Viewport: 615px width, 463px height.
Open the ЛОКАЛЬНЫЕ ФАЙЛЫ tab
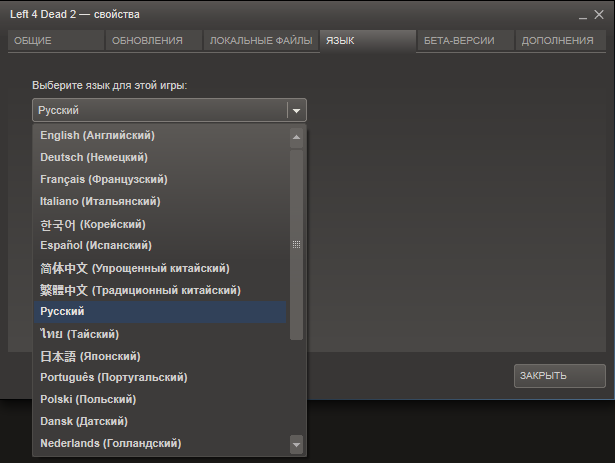(x=260, y=41)
